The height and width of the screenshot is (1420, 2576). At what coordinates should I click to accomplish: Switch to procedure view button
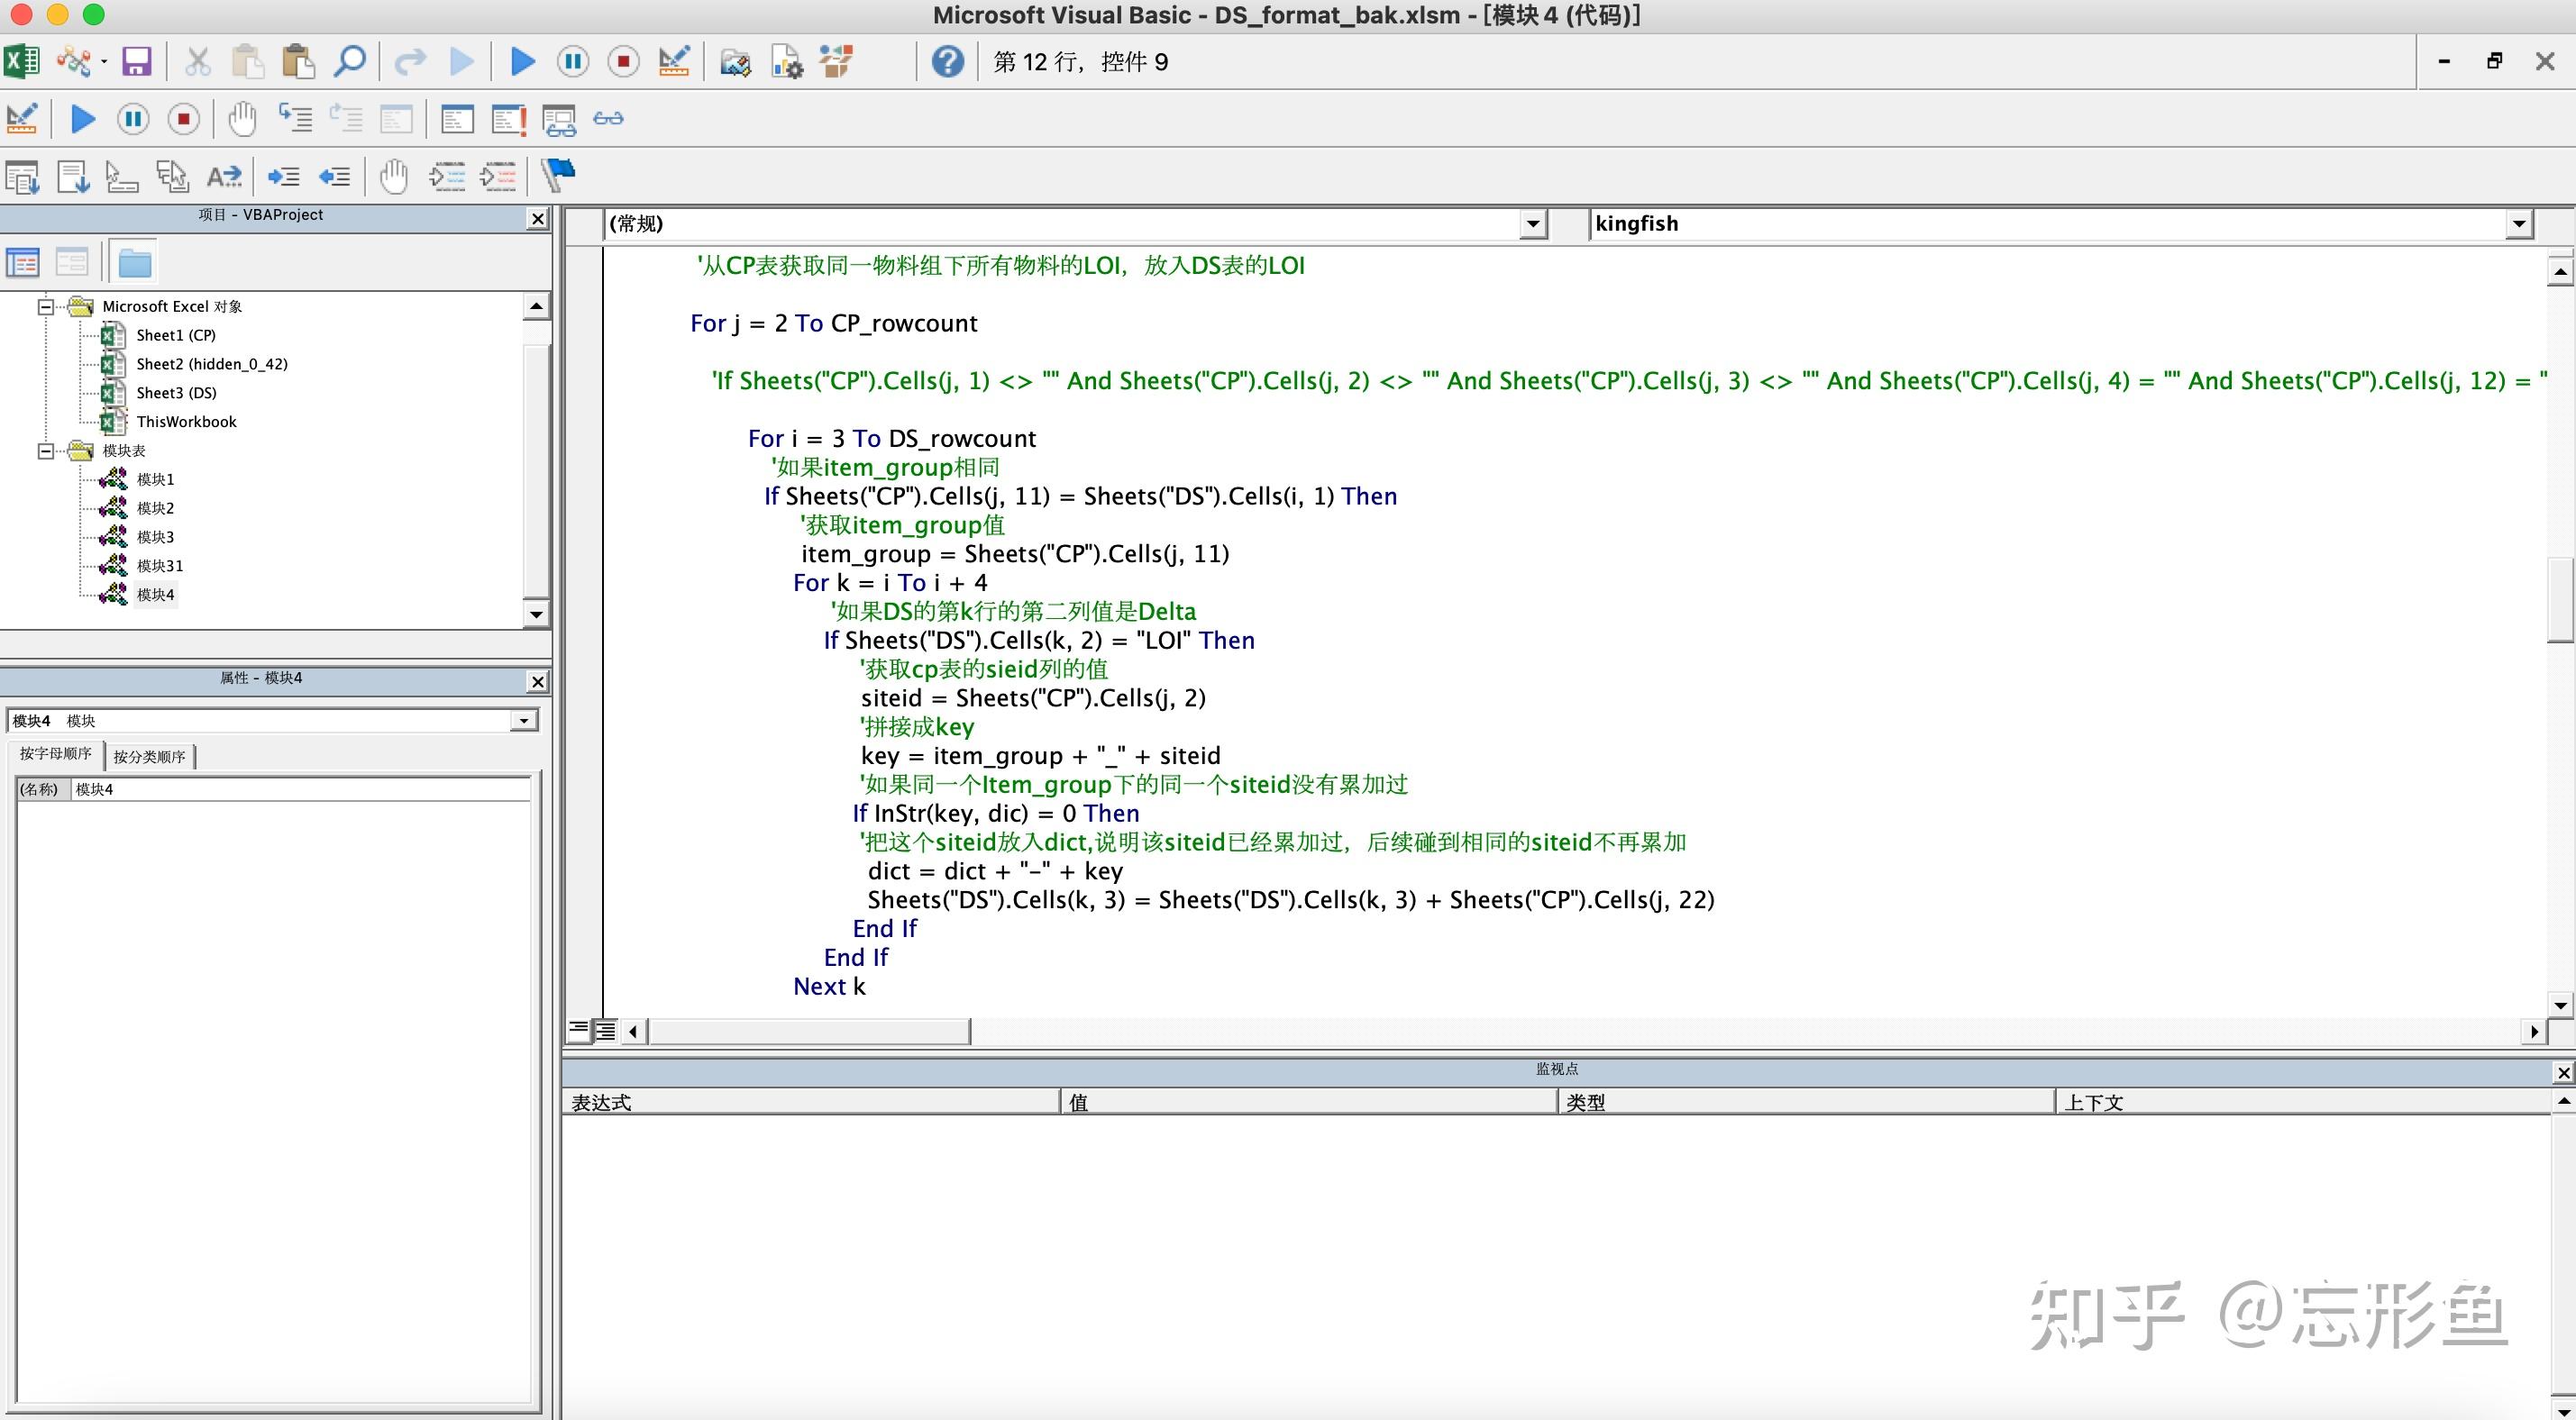pos(579,1030)
